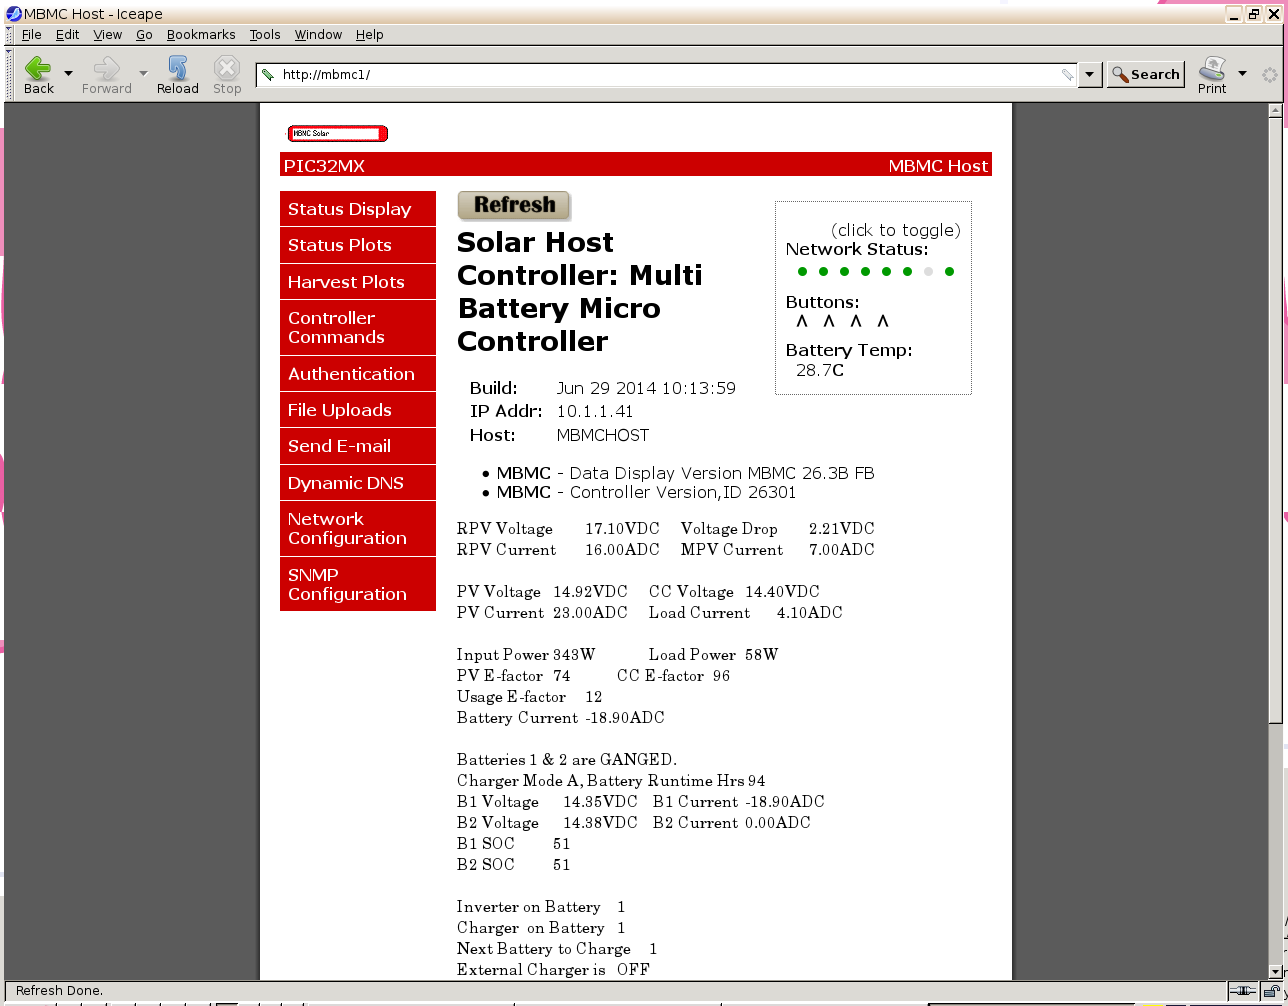
Task: Open the Harvest Plots page
Action: coord(358,282)
